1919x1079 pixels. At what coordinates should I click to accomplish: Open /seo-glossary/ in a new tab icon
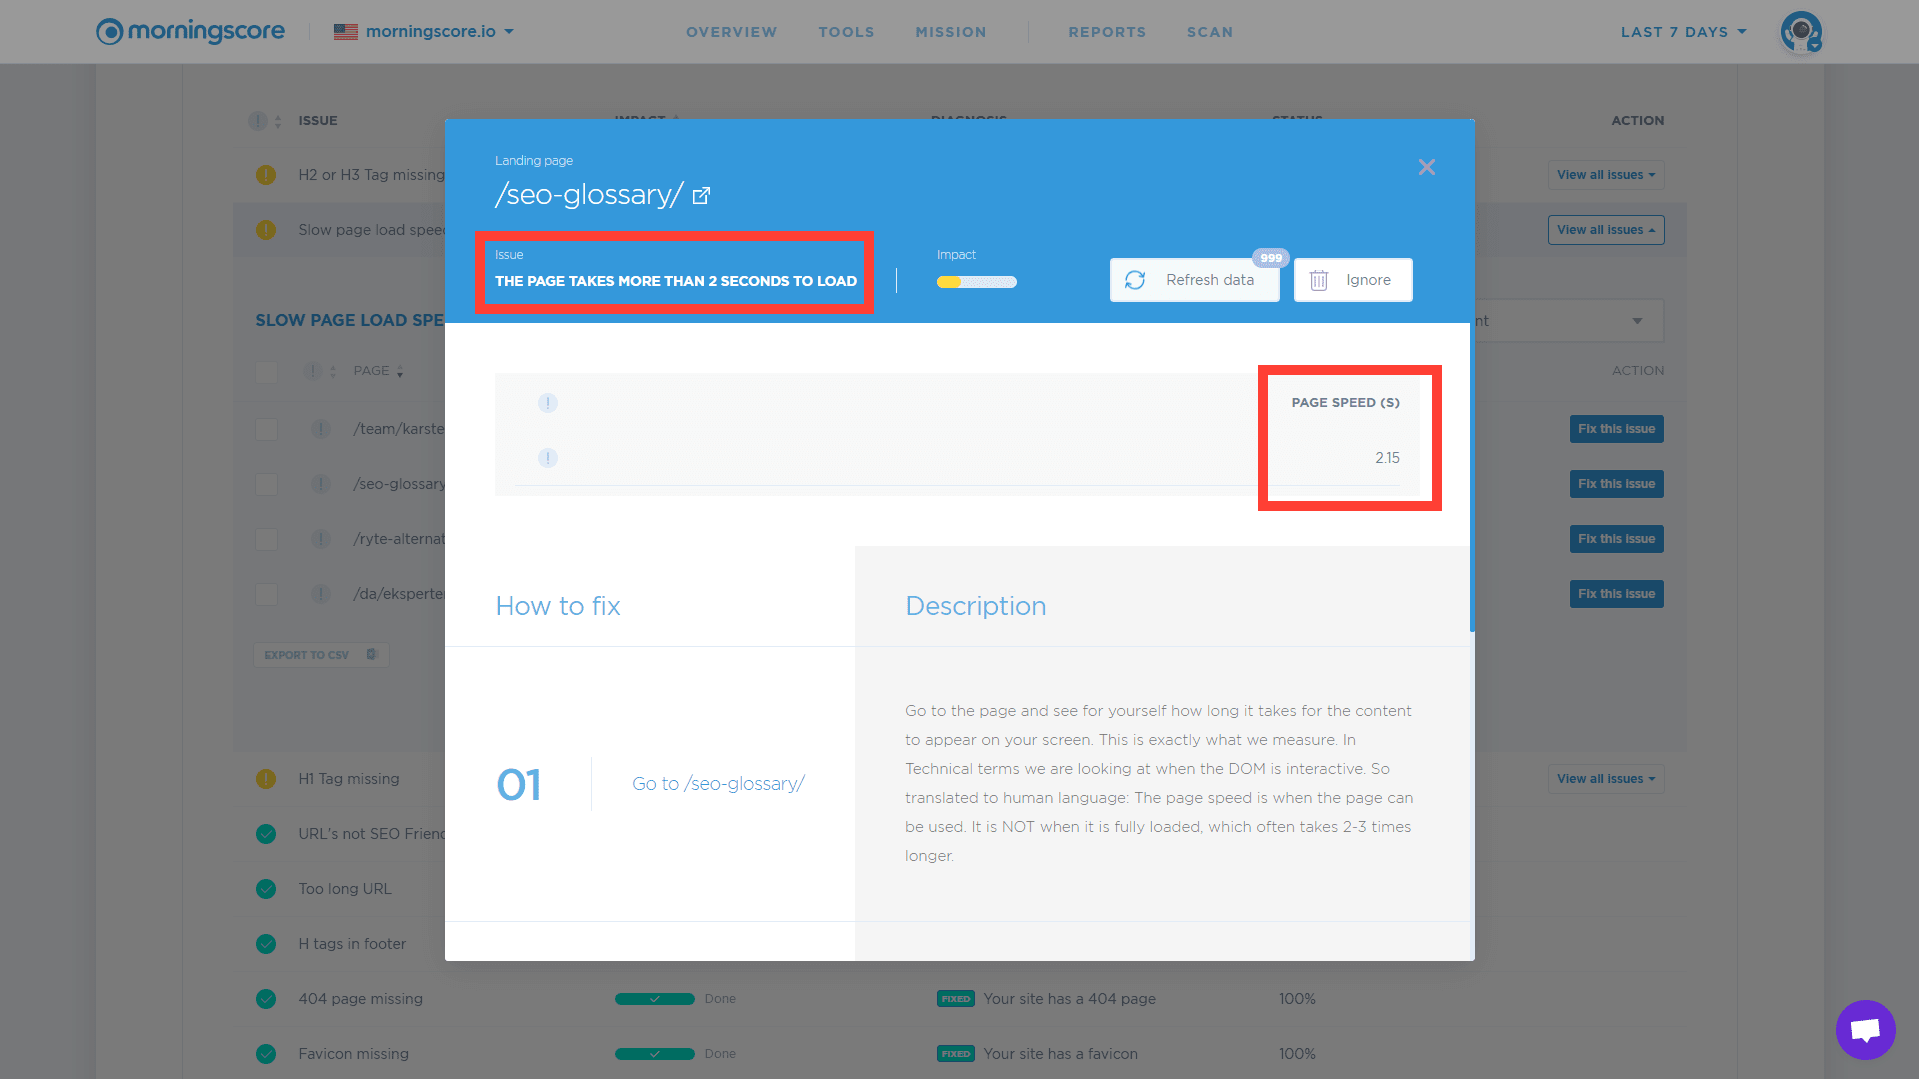701,196
